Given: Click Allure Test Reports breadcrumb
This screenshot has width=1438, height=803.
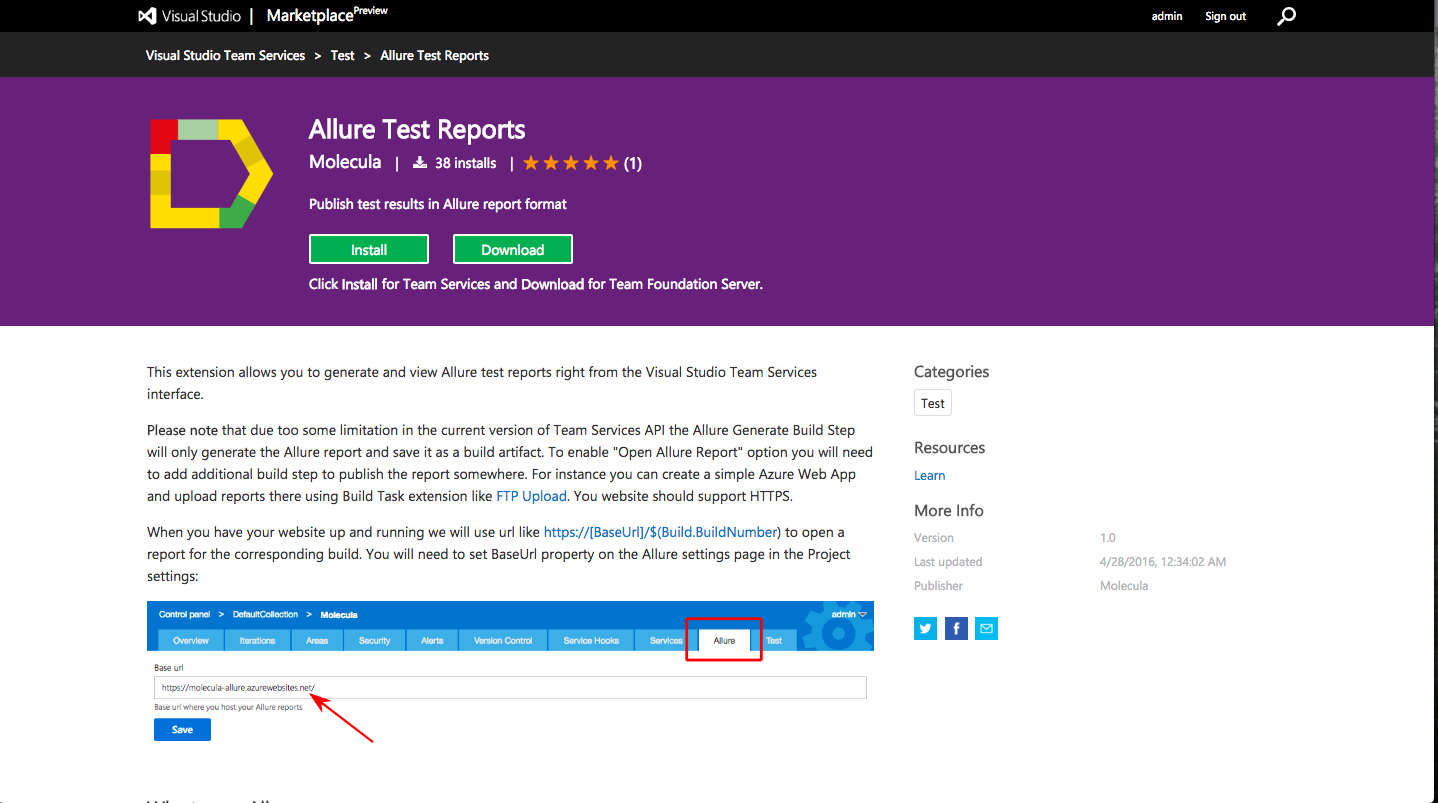Looking at the screenshot, I should tap(434, 55).
